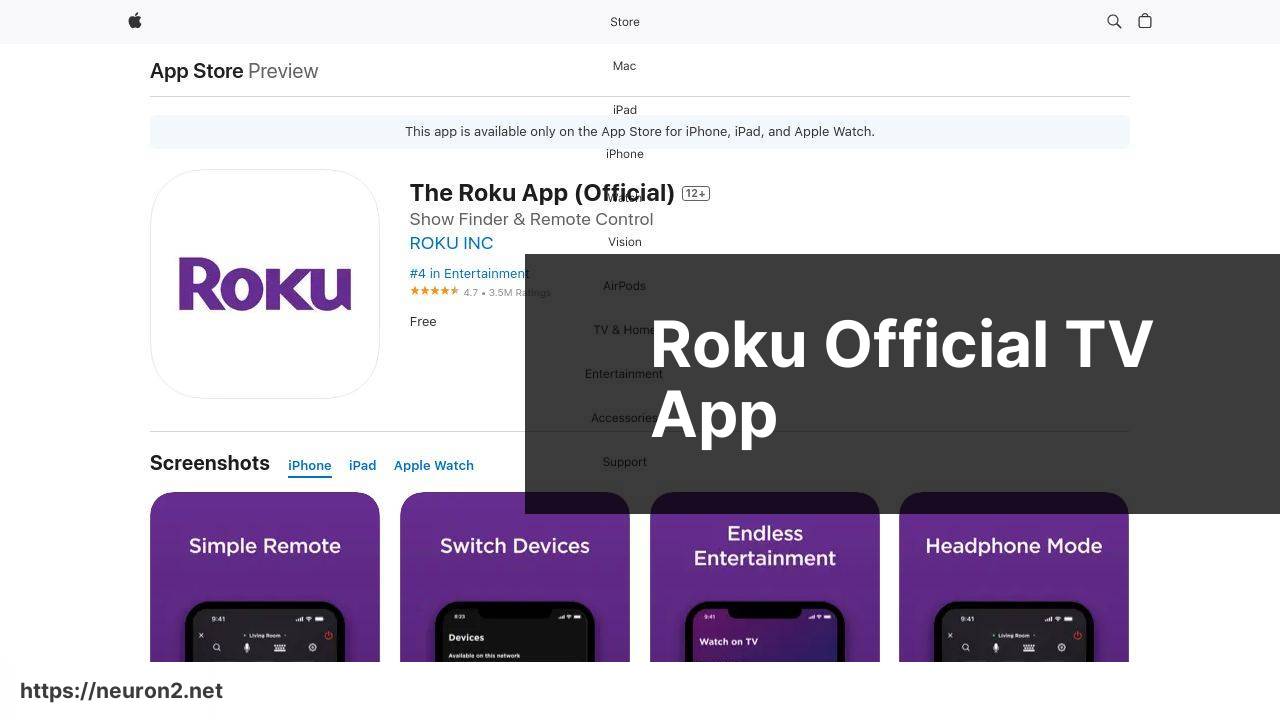Click the 12+ age rating badge
This screenshot has width=1280, height=720.
[696, 193]
